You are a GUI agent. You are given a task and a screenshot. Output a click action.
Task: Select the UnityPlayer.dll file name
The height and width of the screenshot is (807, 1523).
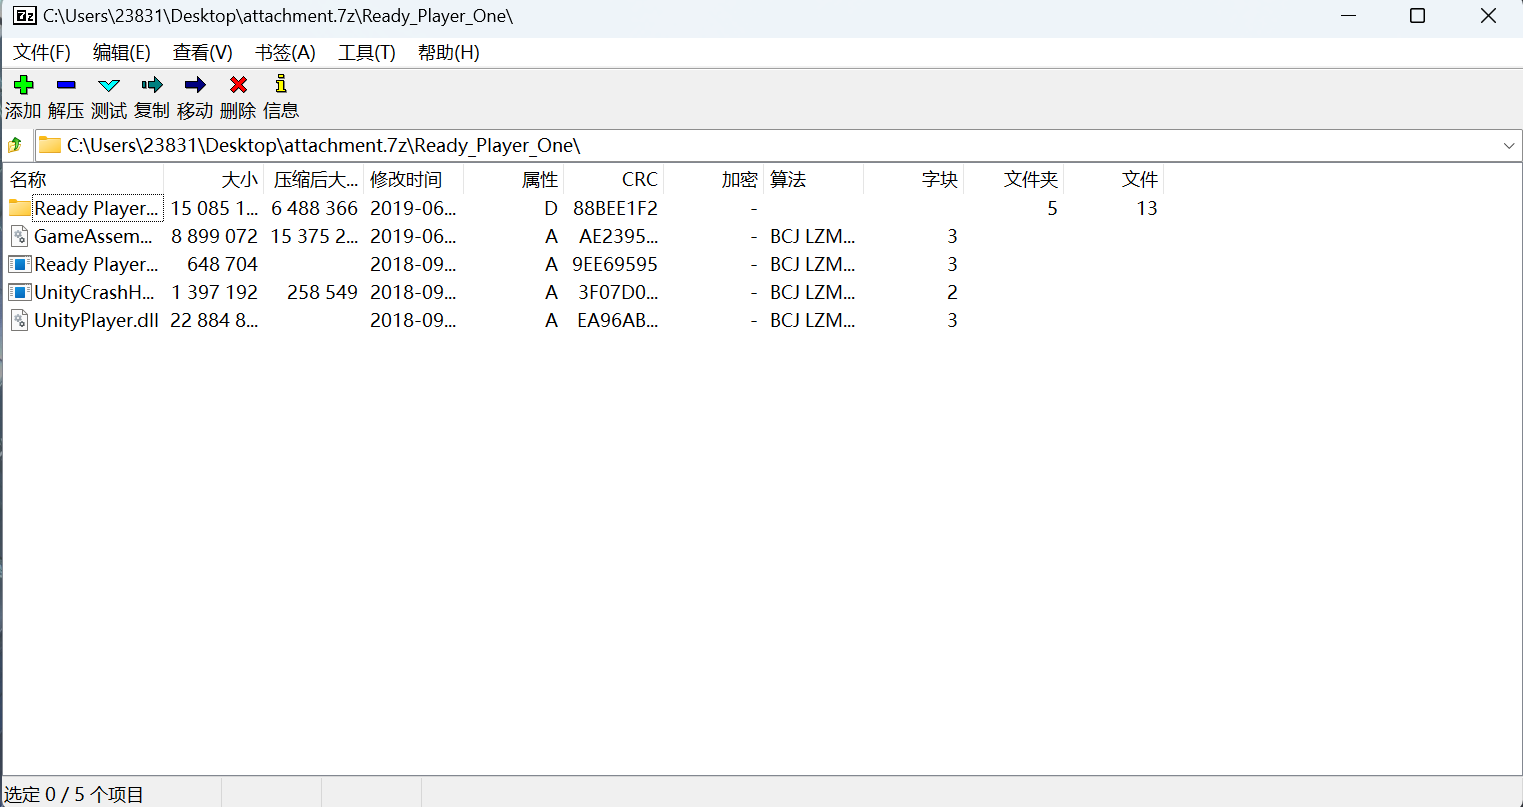click(96, 320)
